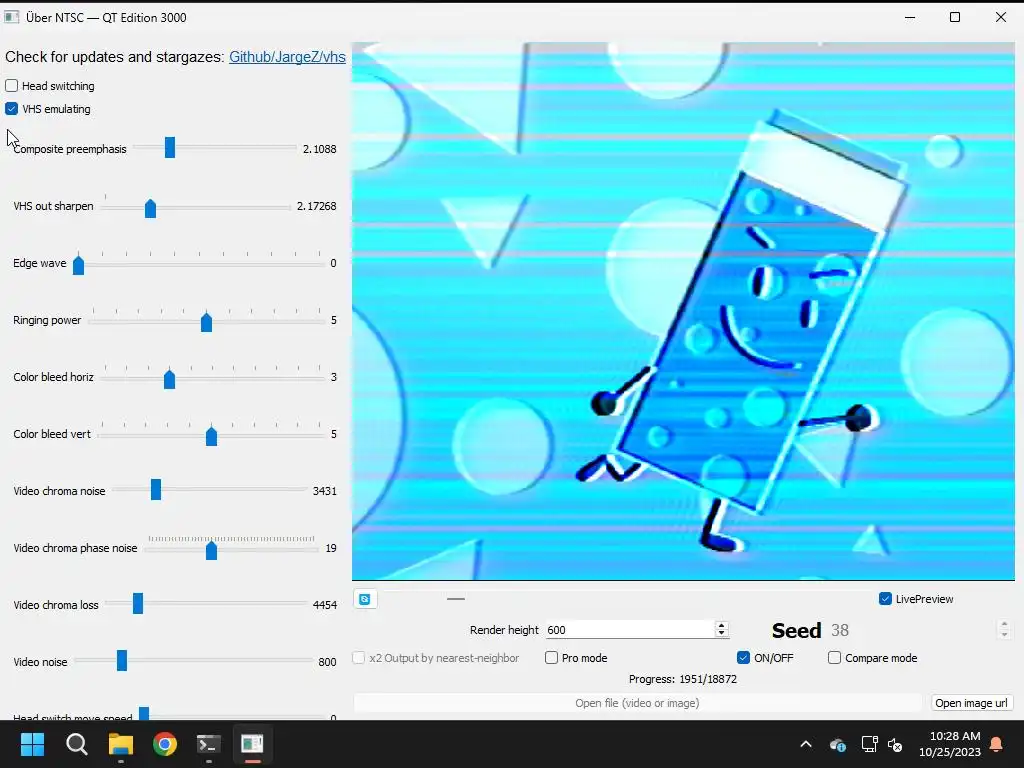Enable the Head switching checkbox
This screenshot has height=768, width=1024.
tap(11, 86)
